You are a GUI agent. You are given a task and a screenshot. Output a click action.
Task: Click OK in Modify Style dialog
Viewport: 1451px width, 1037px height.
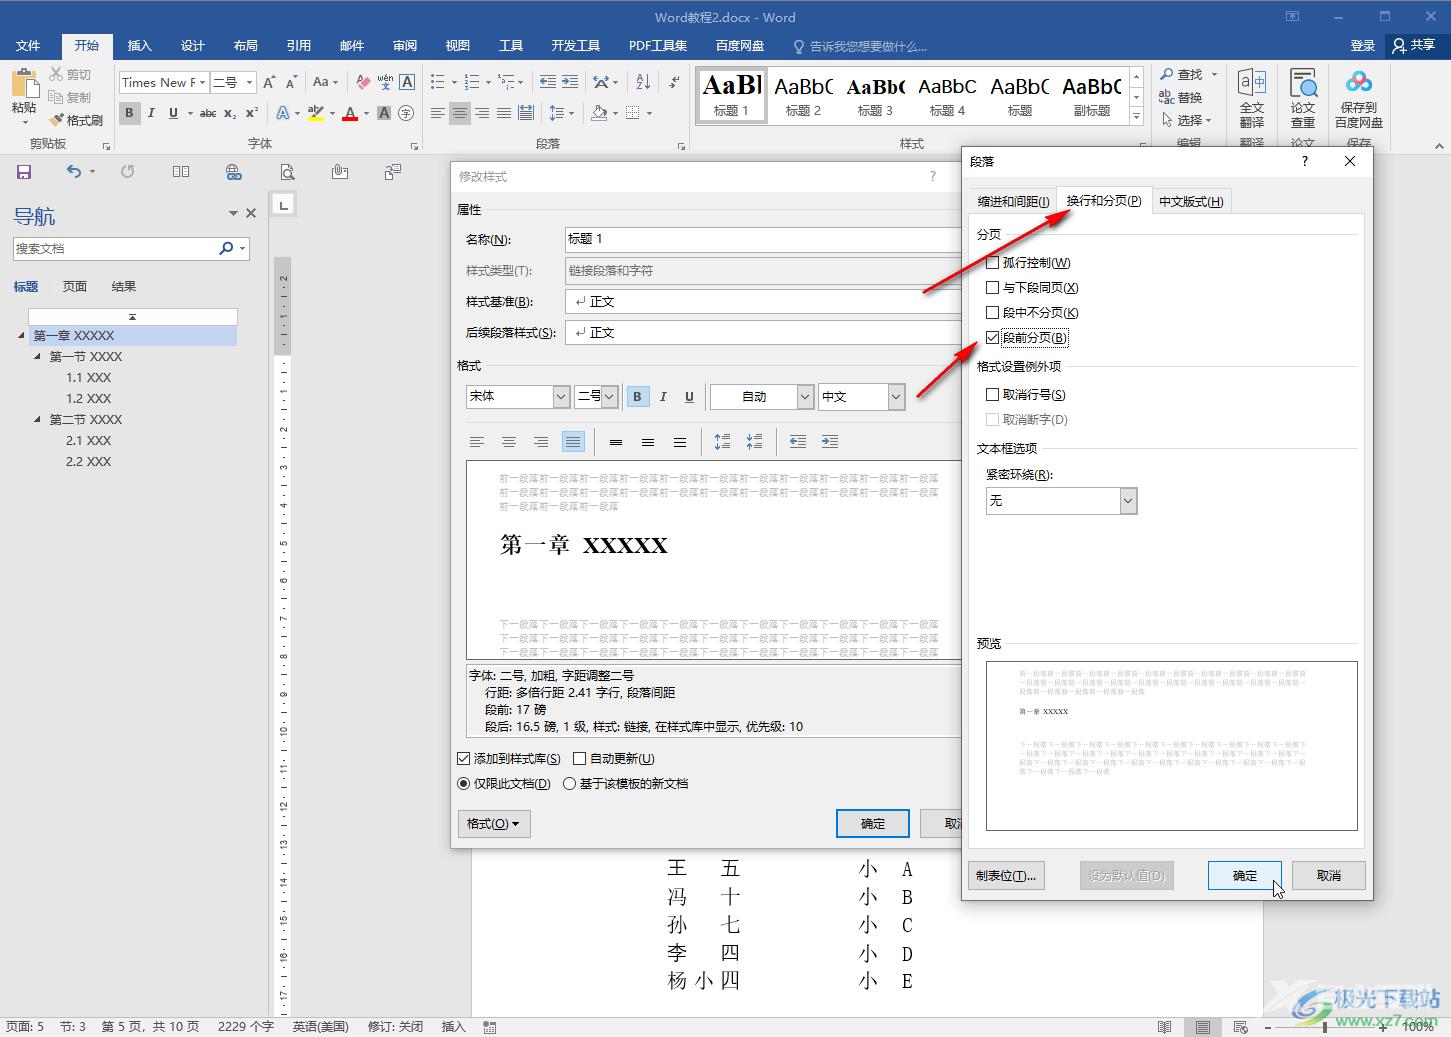pos(873,823)
